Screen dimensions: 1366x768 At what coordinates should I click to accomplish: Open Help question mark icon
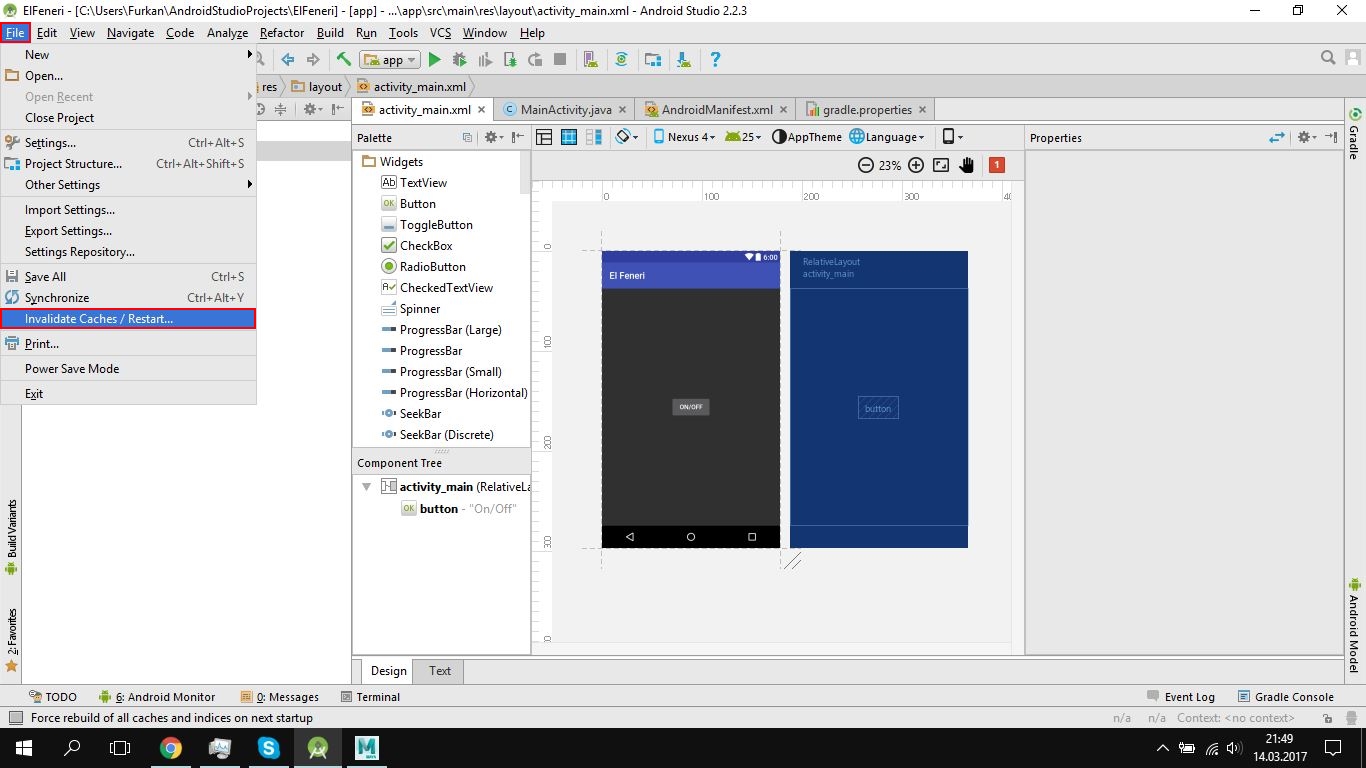click(x=715, y=59)
